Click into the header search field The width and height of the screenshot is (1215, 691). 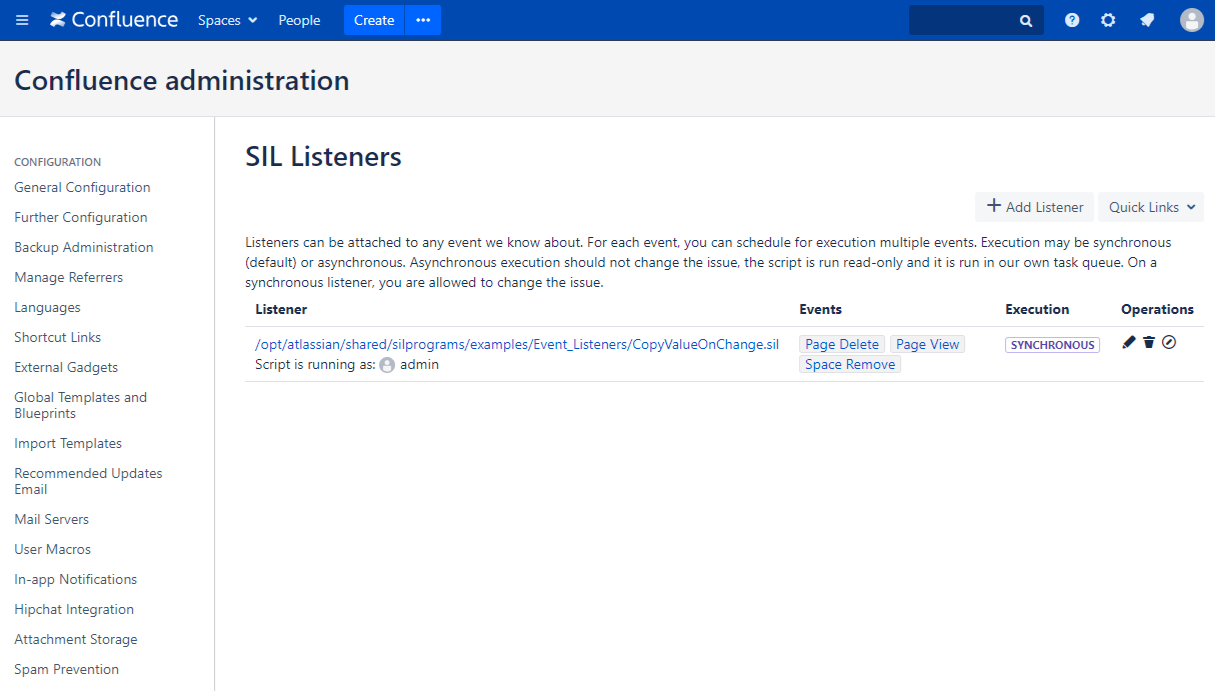coord(965,20)
